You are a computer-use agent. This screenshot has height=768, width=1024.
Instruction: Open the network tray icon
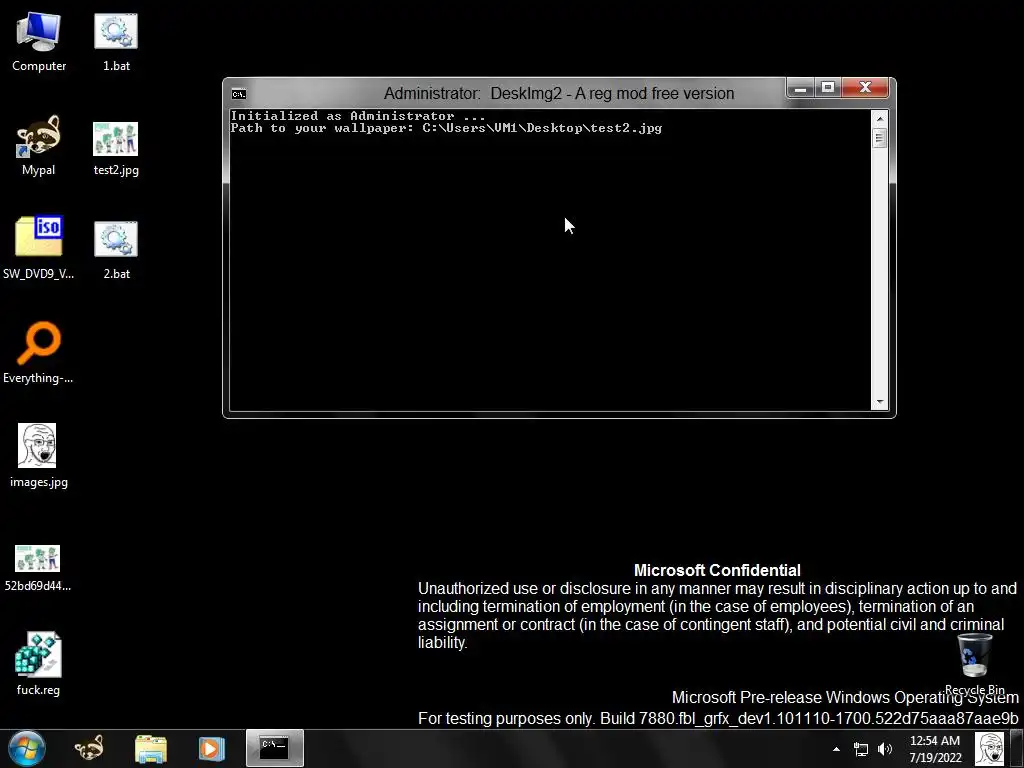pyautogui.click(x=861, y=749)
